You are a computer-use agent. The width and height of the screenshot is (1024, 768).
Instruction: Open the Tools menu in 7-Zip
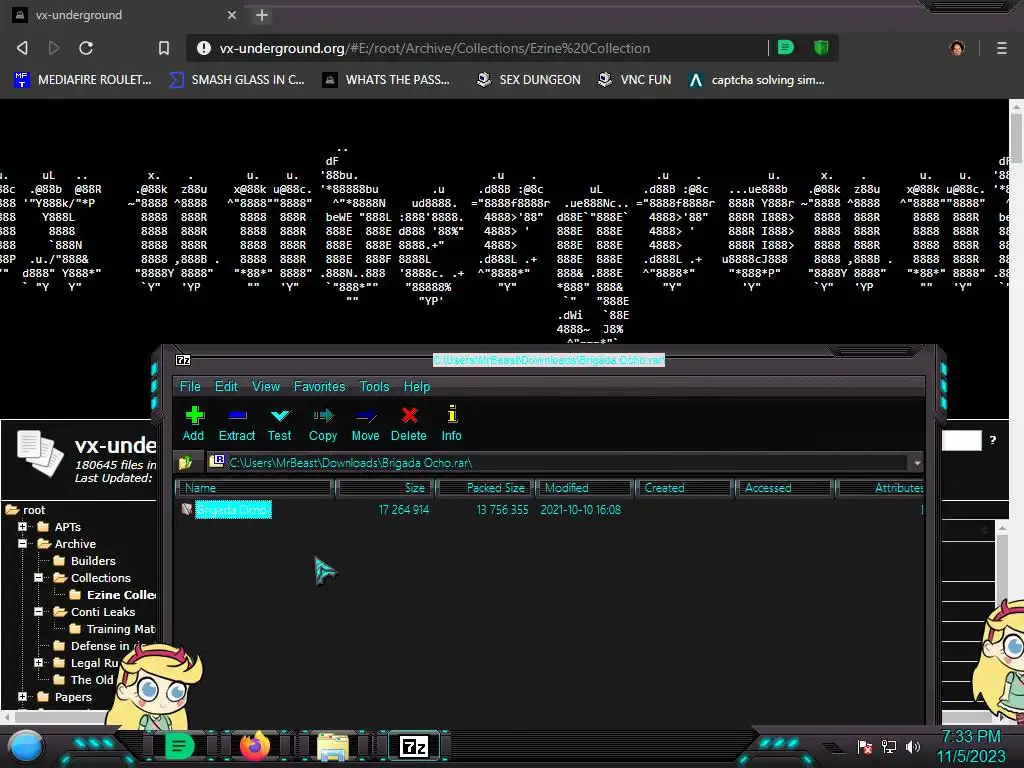coord(374,387)
